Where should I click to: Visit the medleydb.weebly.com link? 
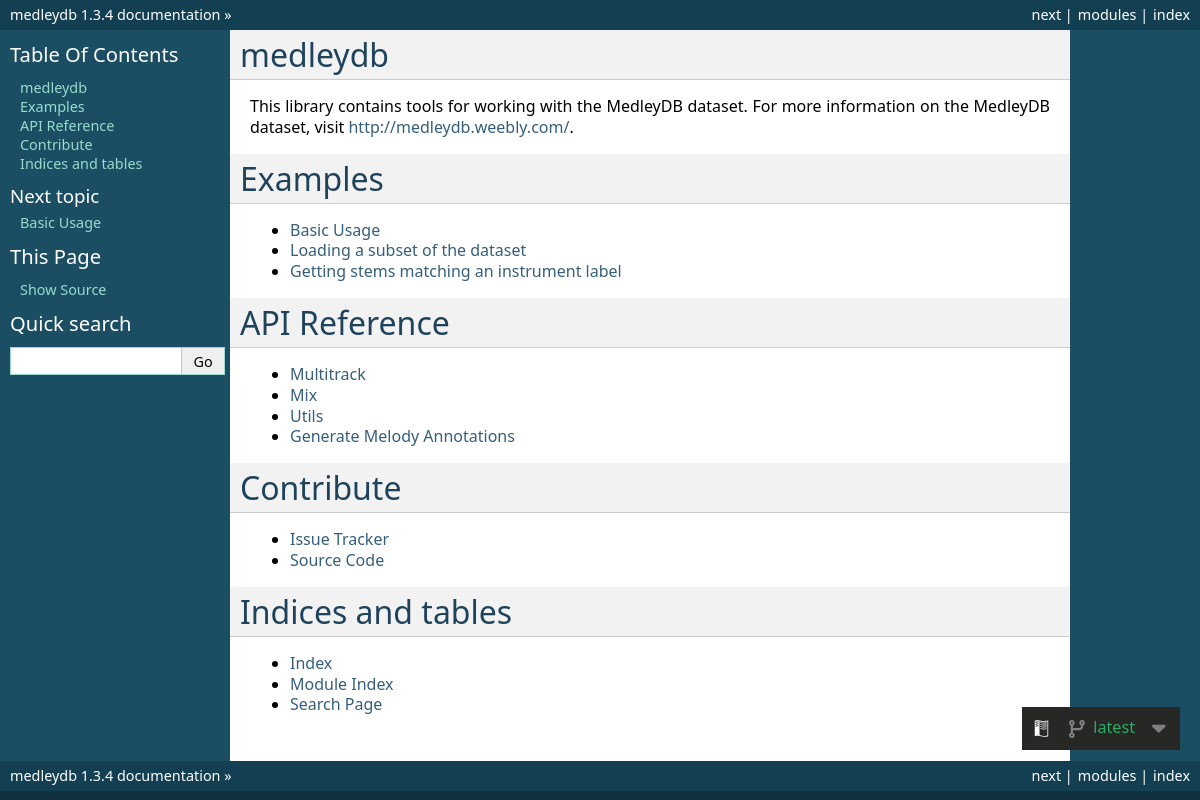[458, 127]
